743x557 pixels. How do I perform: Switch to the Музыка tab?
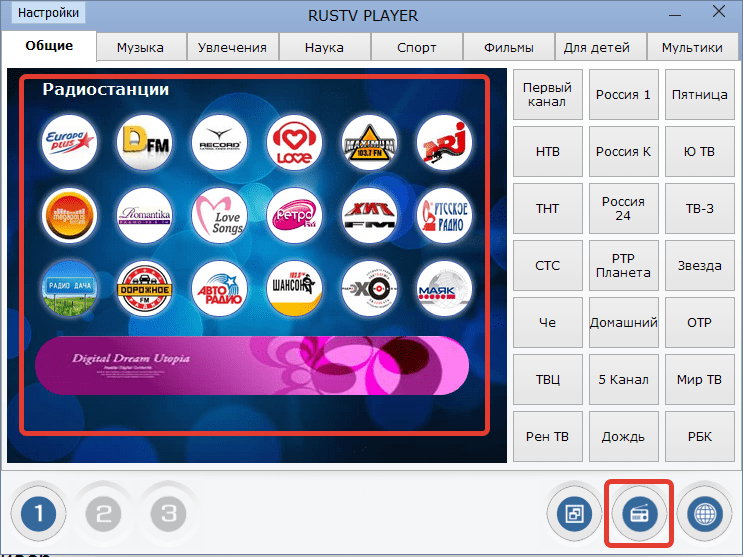pyautogui.click(x=140, y=47)
